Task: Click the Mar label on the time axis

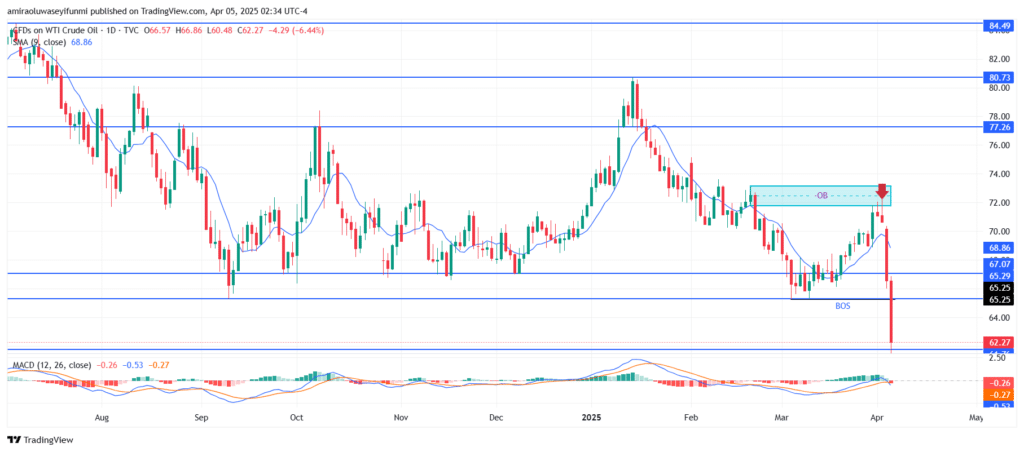Action: pyautogui.click(x=782, y=416)
